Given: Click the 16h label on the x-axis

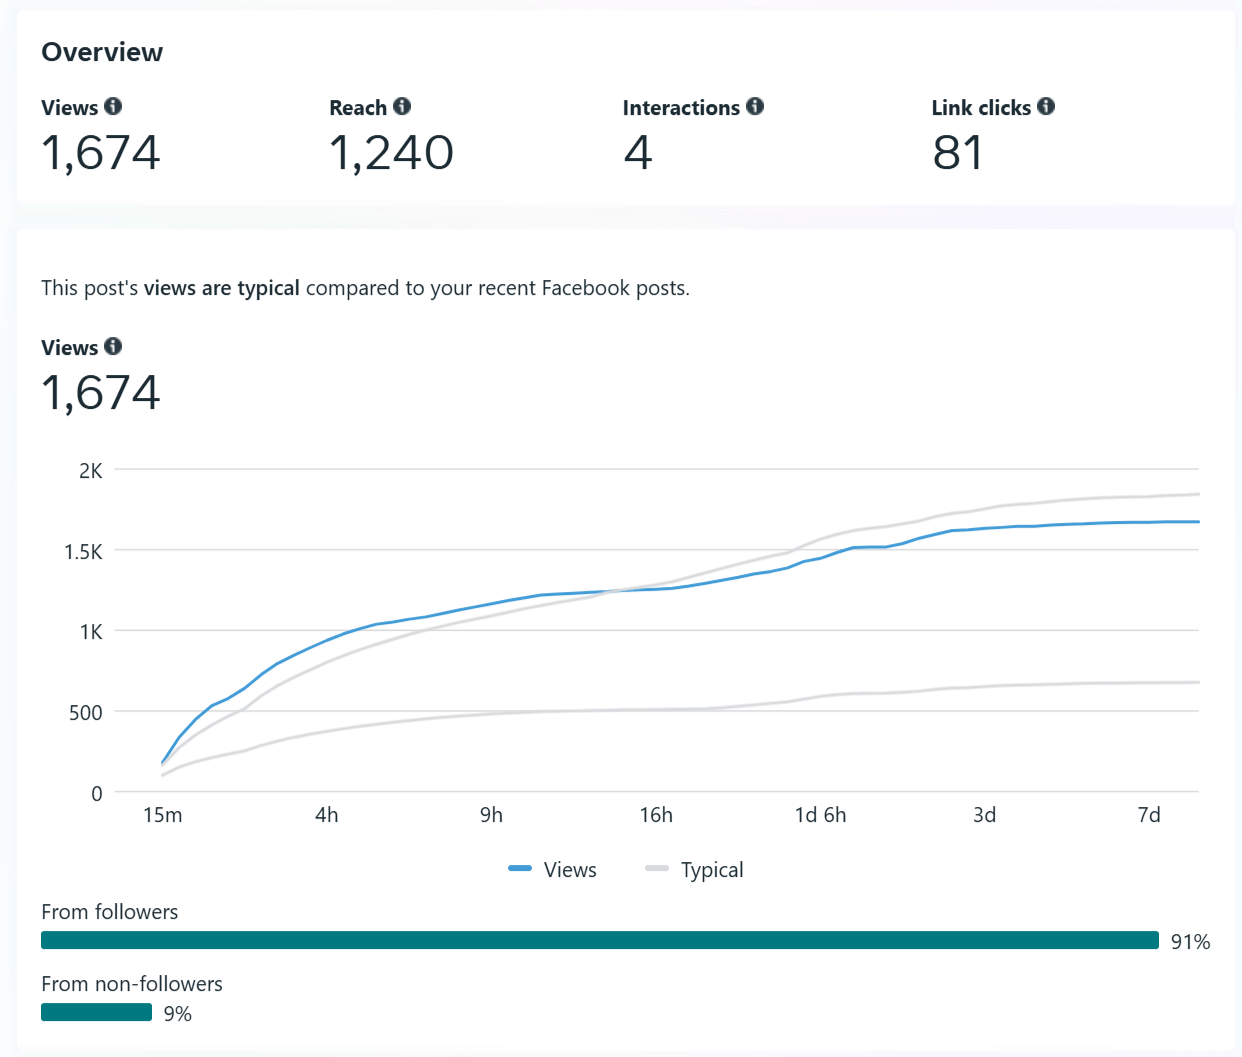Looking at the screenshot, I should pos(656,815).
